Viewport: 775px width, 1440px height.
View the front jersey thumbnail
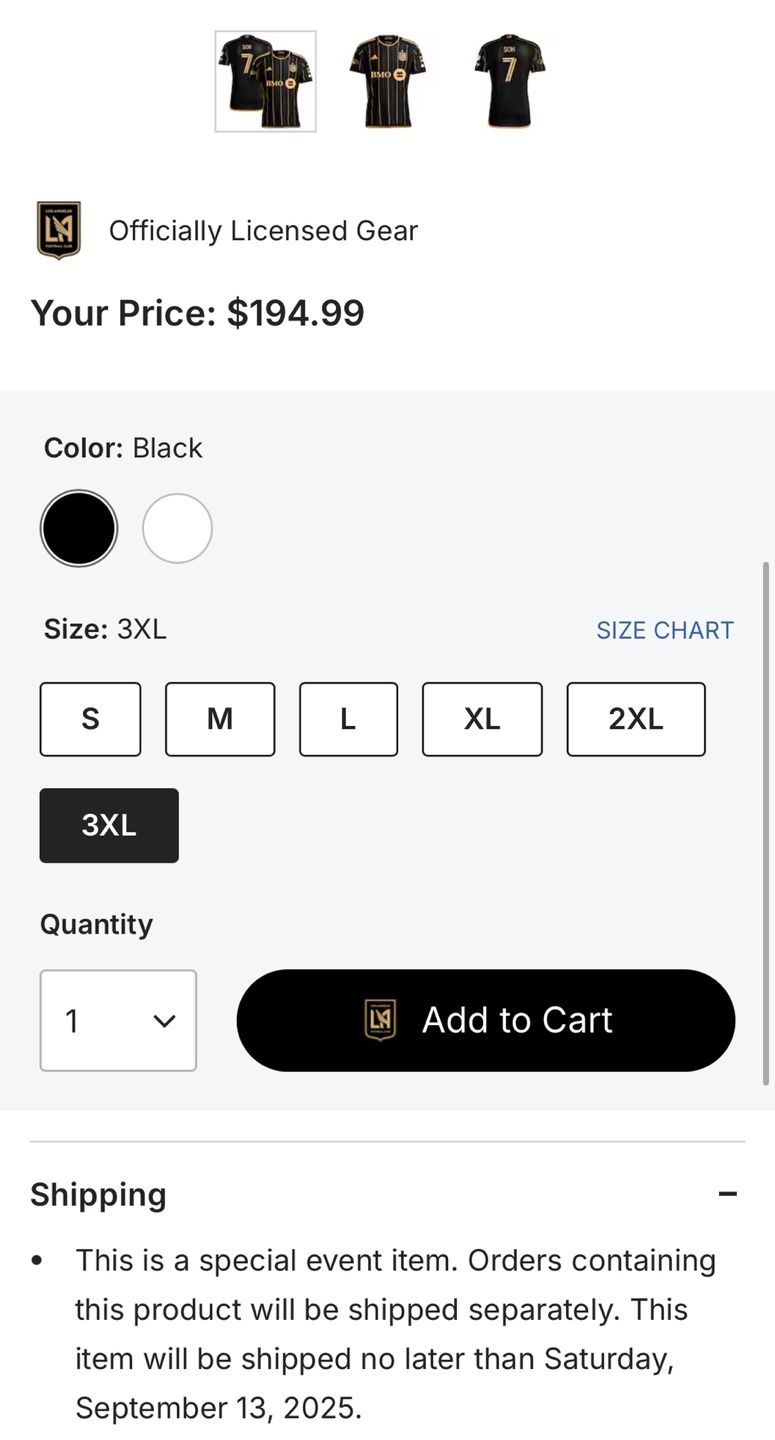[x=388, y=81]
